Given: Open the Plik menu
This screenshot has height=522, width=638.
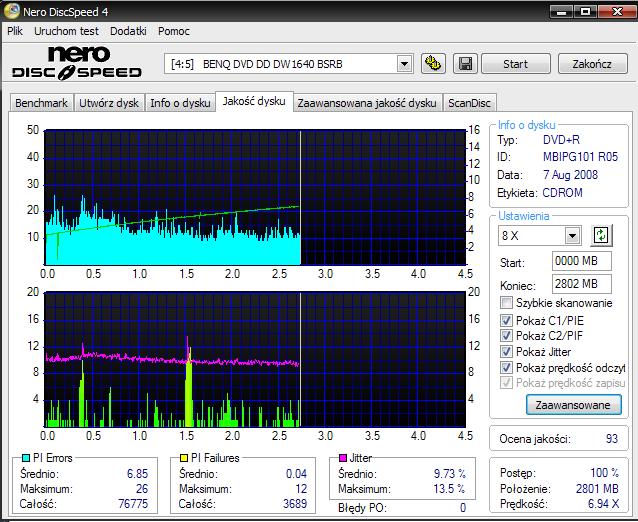Looking at the screenshot, I should click(x=15, y=31).
